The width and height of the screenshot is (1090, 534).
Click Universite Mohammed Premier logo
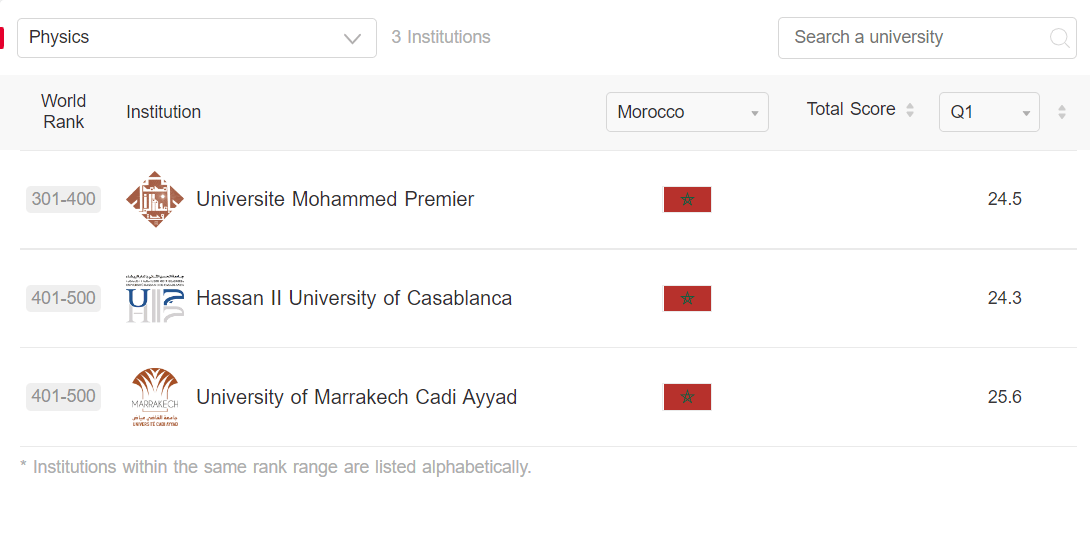pos(155,199)
